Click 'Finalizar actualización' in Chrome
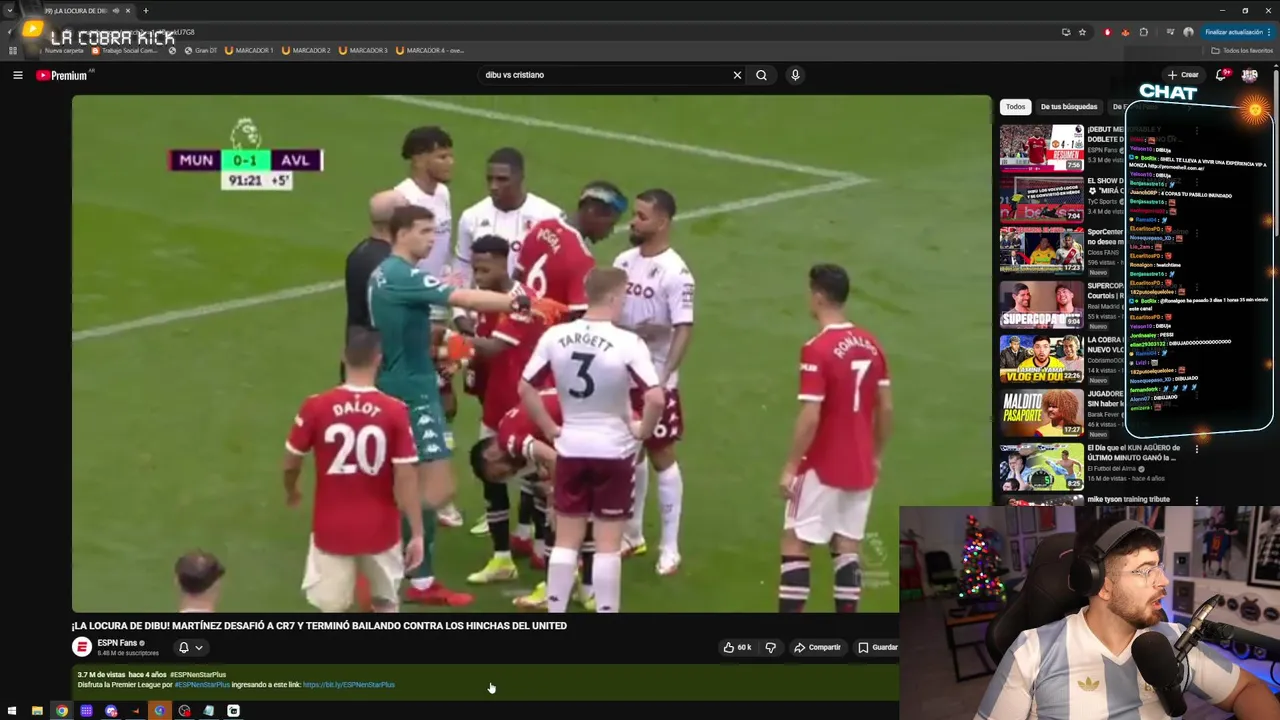Image resolution: width=1280 pixels, height=720 pixels. (1237, 32)
